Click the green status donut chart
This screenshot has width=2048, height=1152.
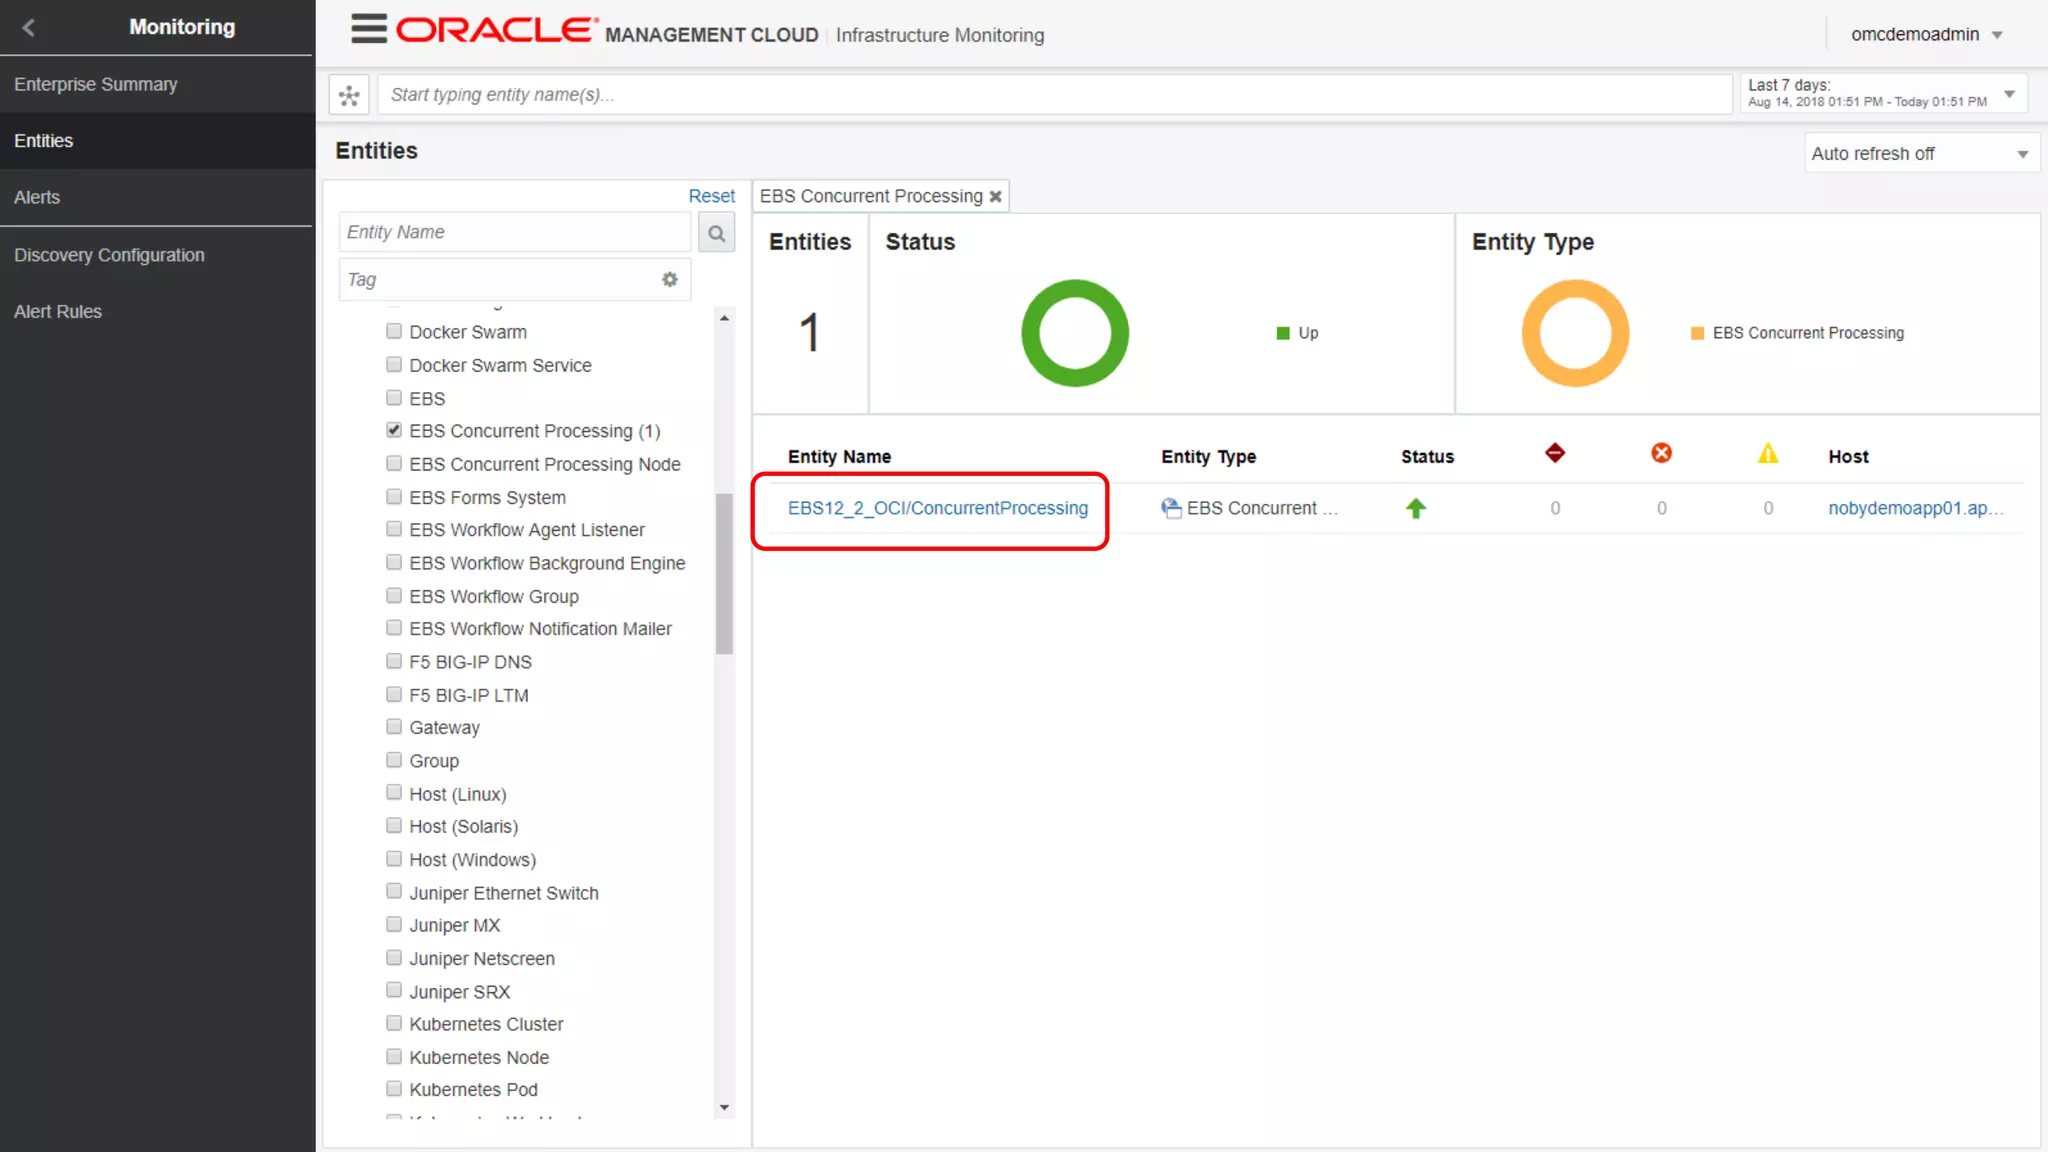[1075, 333]
